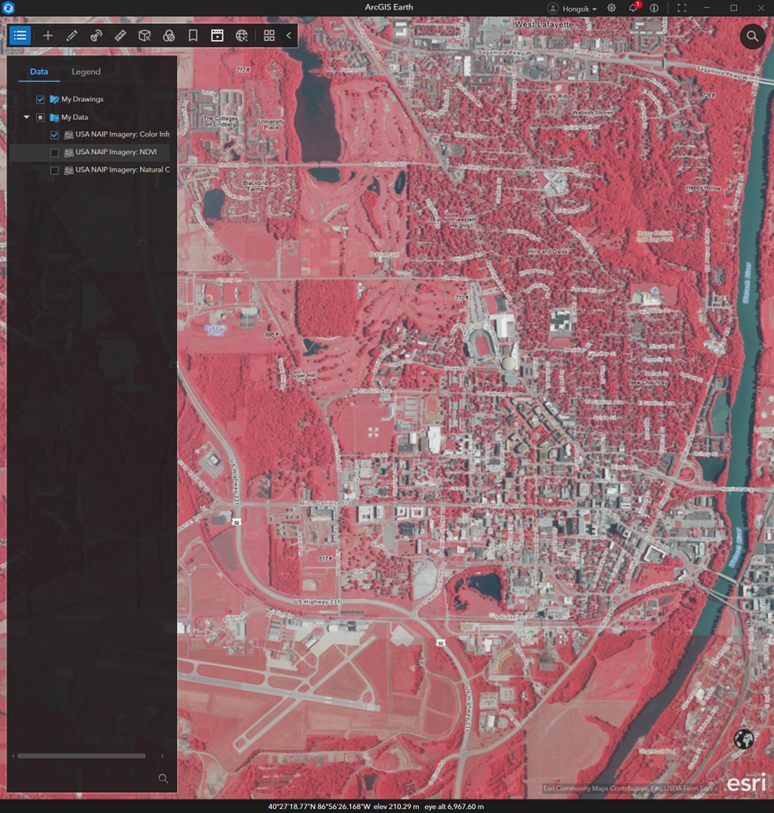Open the Basemap gallery grid icon
This screenshot has width=774, height=813.
tap(269, 36)
